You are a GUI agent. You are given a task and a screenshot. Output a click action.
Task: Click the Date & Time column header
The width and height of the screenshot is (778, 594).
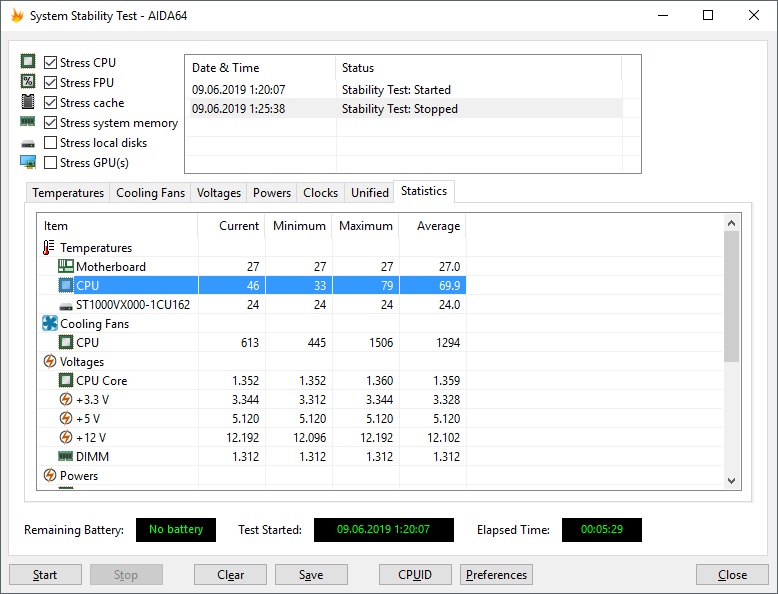(x=261, y=67)
